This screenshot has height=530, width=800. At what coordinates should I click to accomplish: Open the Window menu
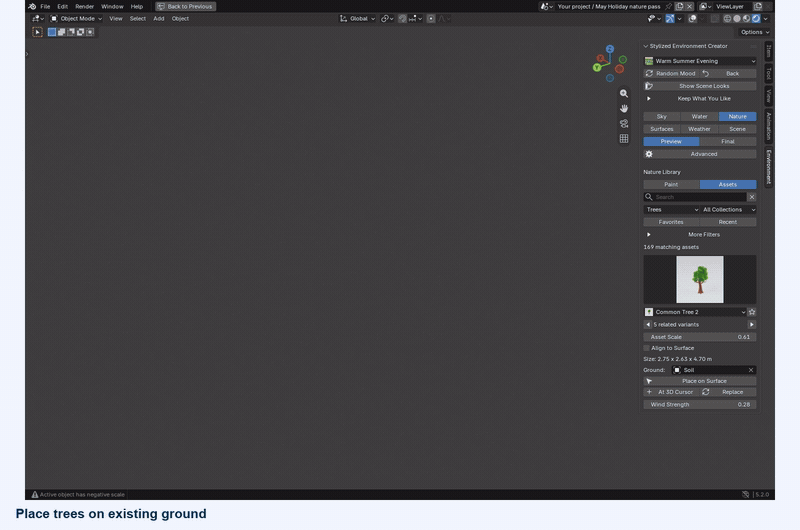(112, 7)
